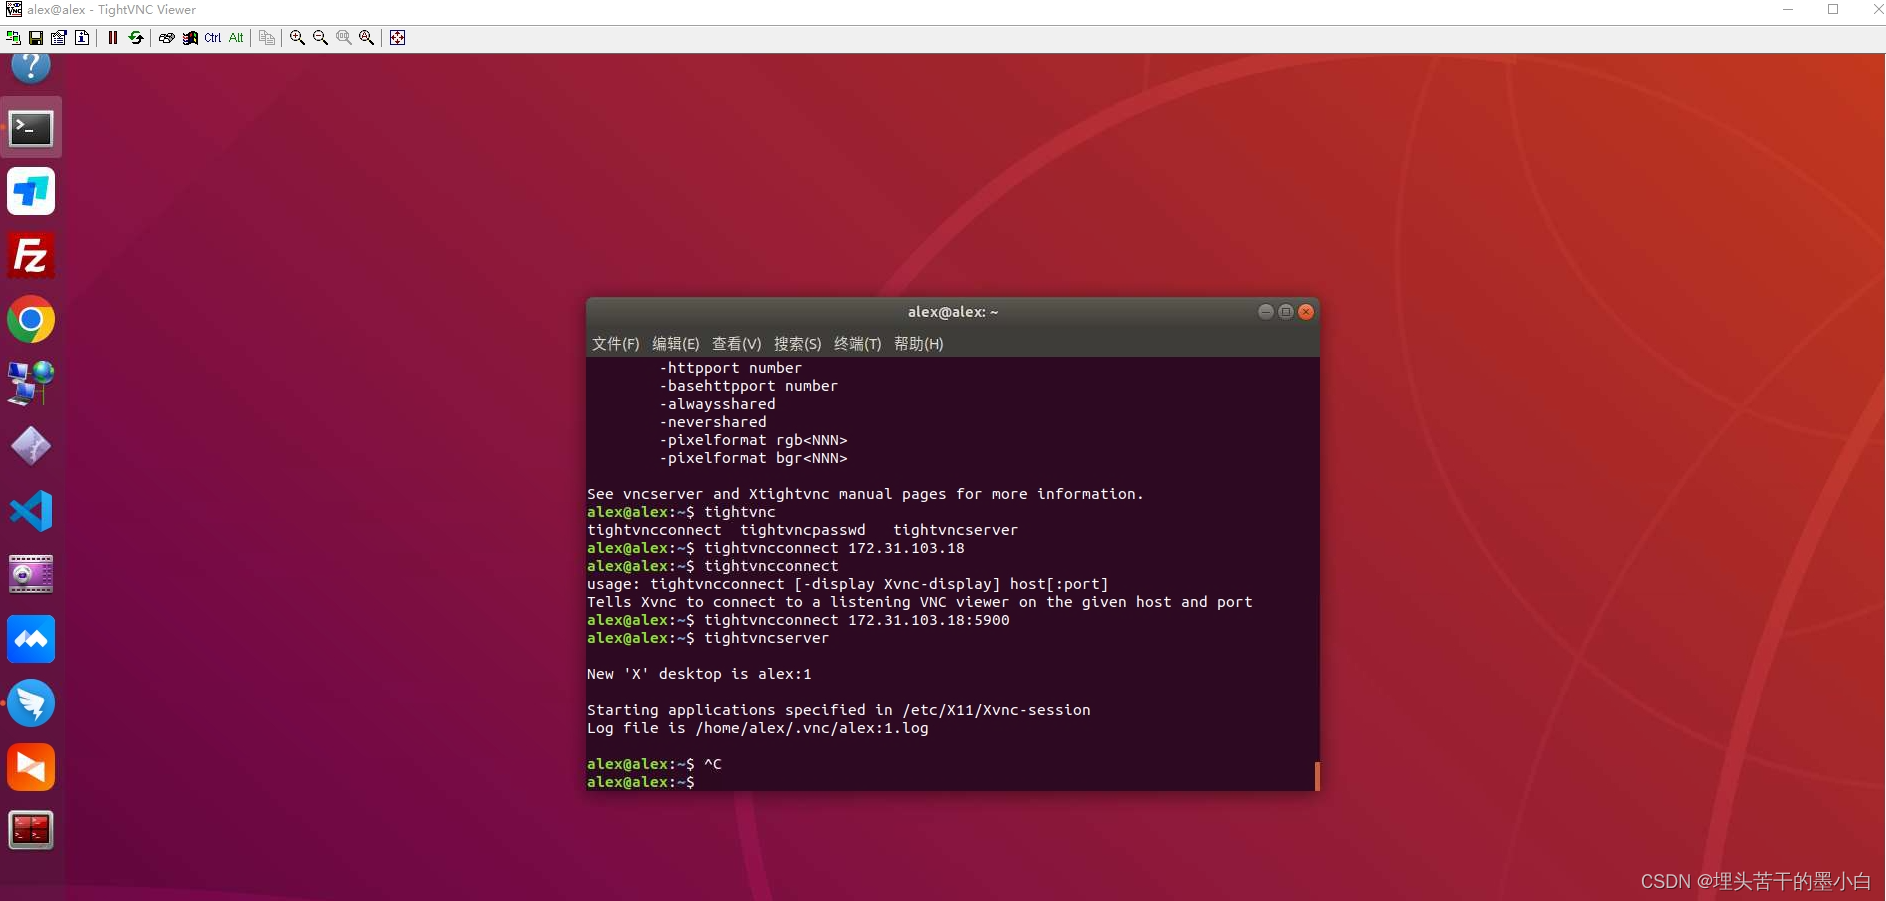1886x901 pixels.
Task: Open the Help icon in Ubuntu dock
Action: click(x=31, y=67)
